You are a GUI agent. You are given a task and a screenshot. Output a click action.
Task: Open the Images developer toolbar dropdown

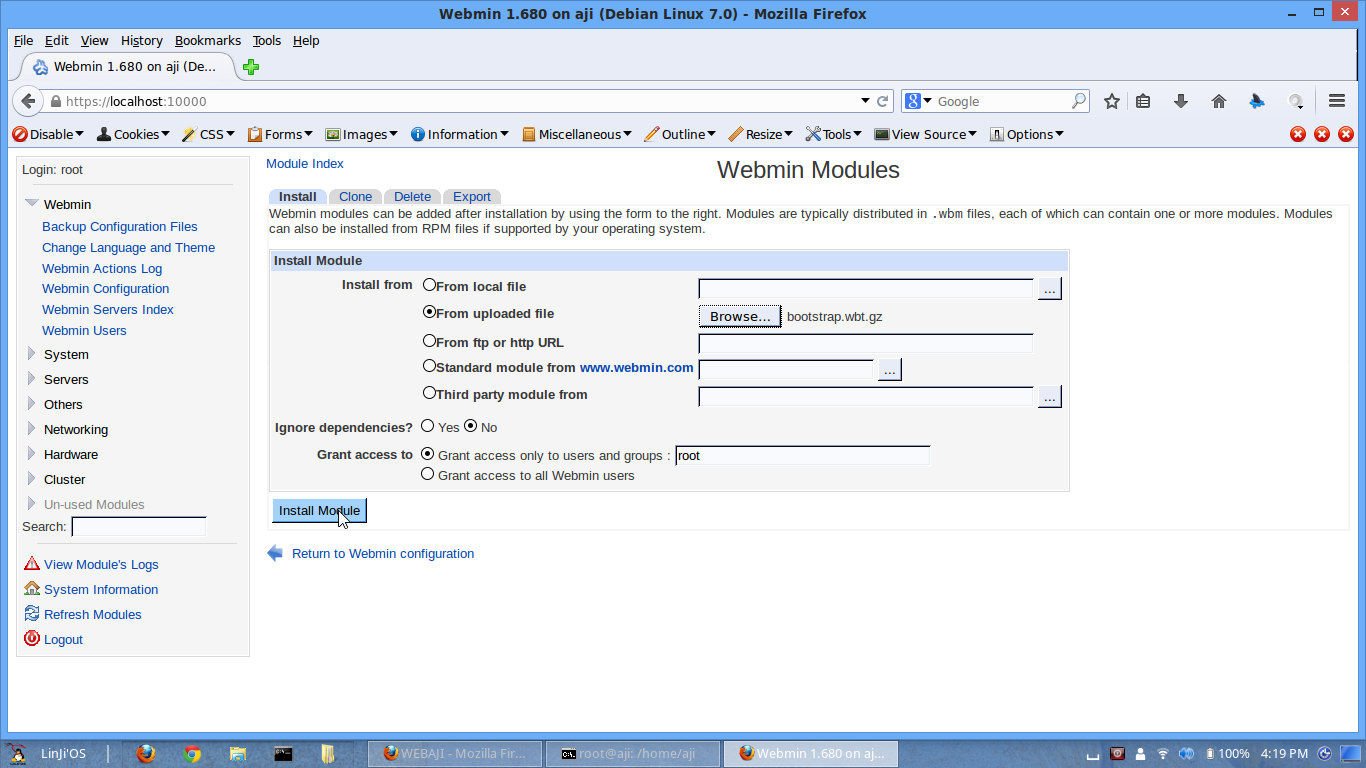(361, 134)
